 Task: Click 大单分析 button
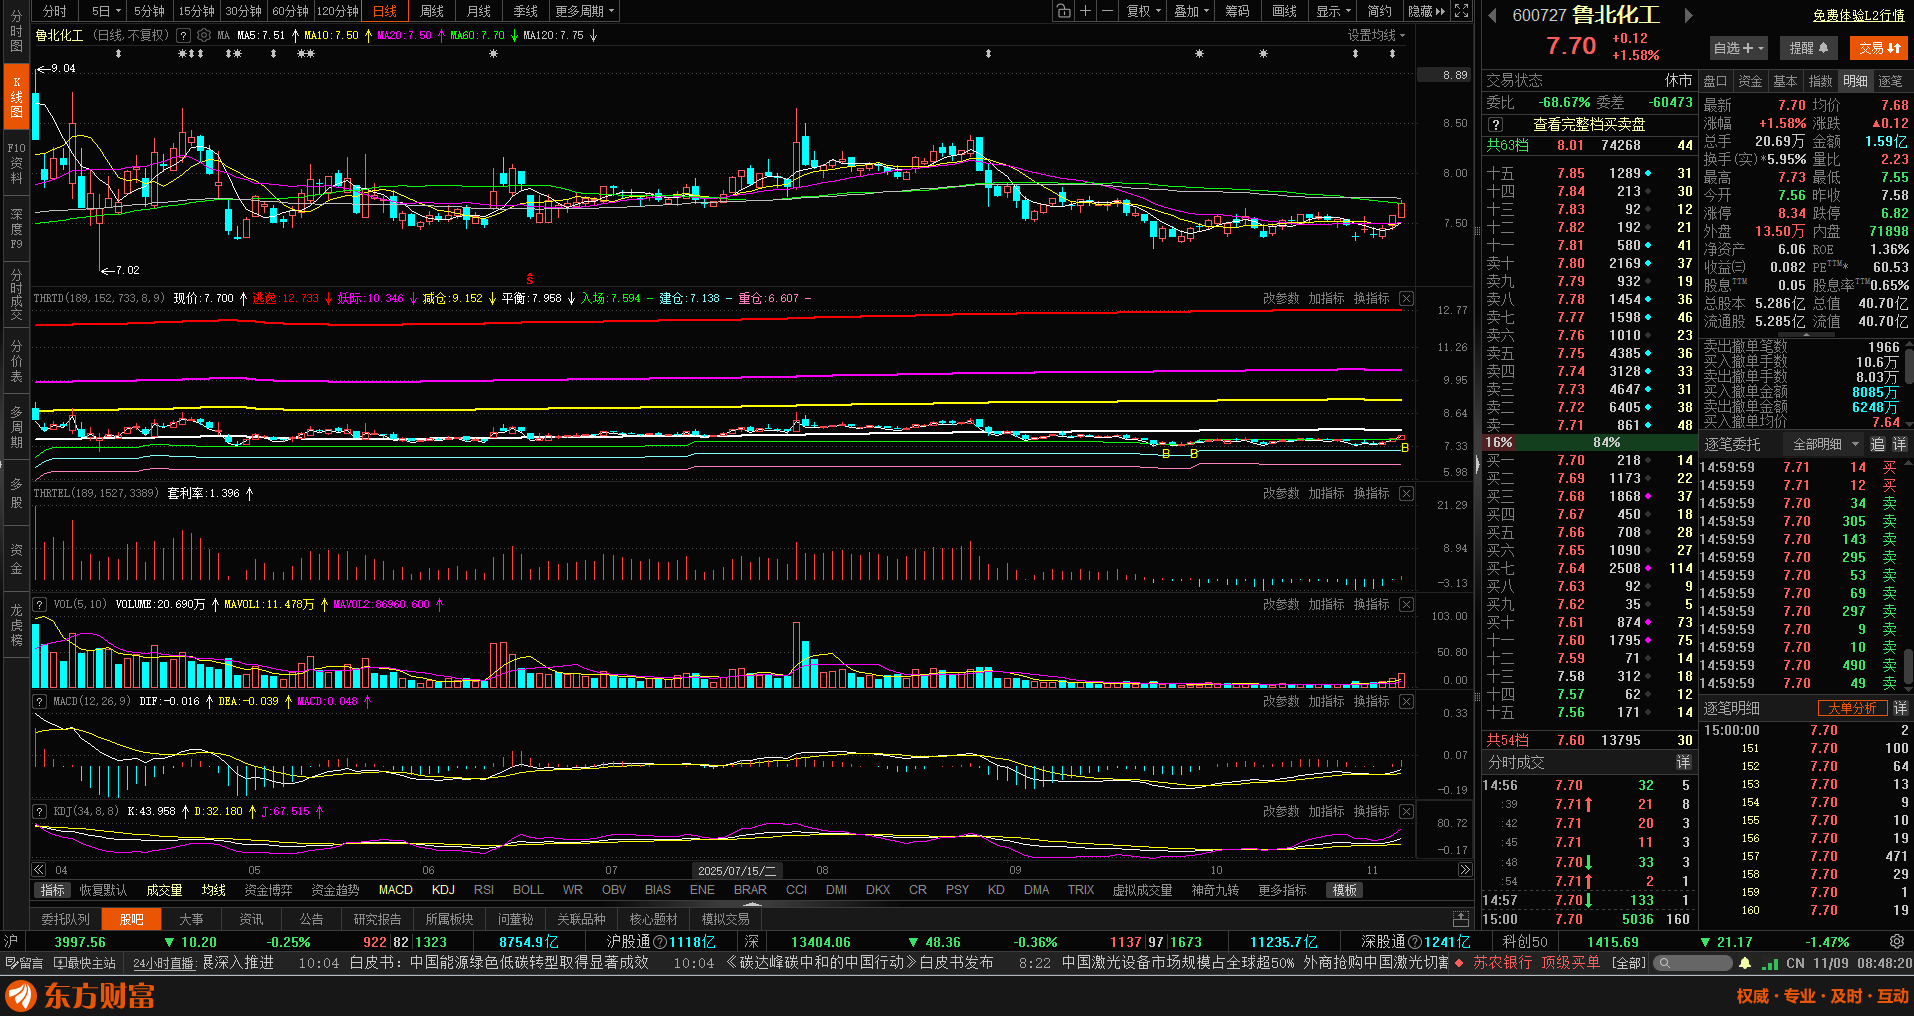(x=1852, y=708)
